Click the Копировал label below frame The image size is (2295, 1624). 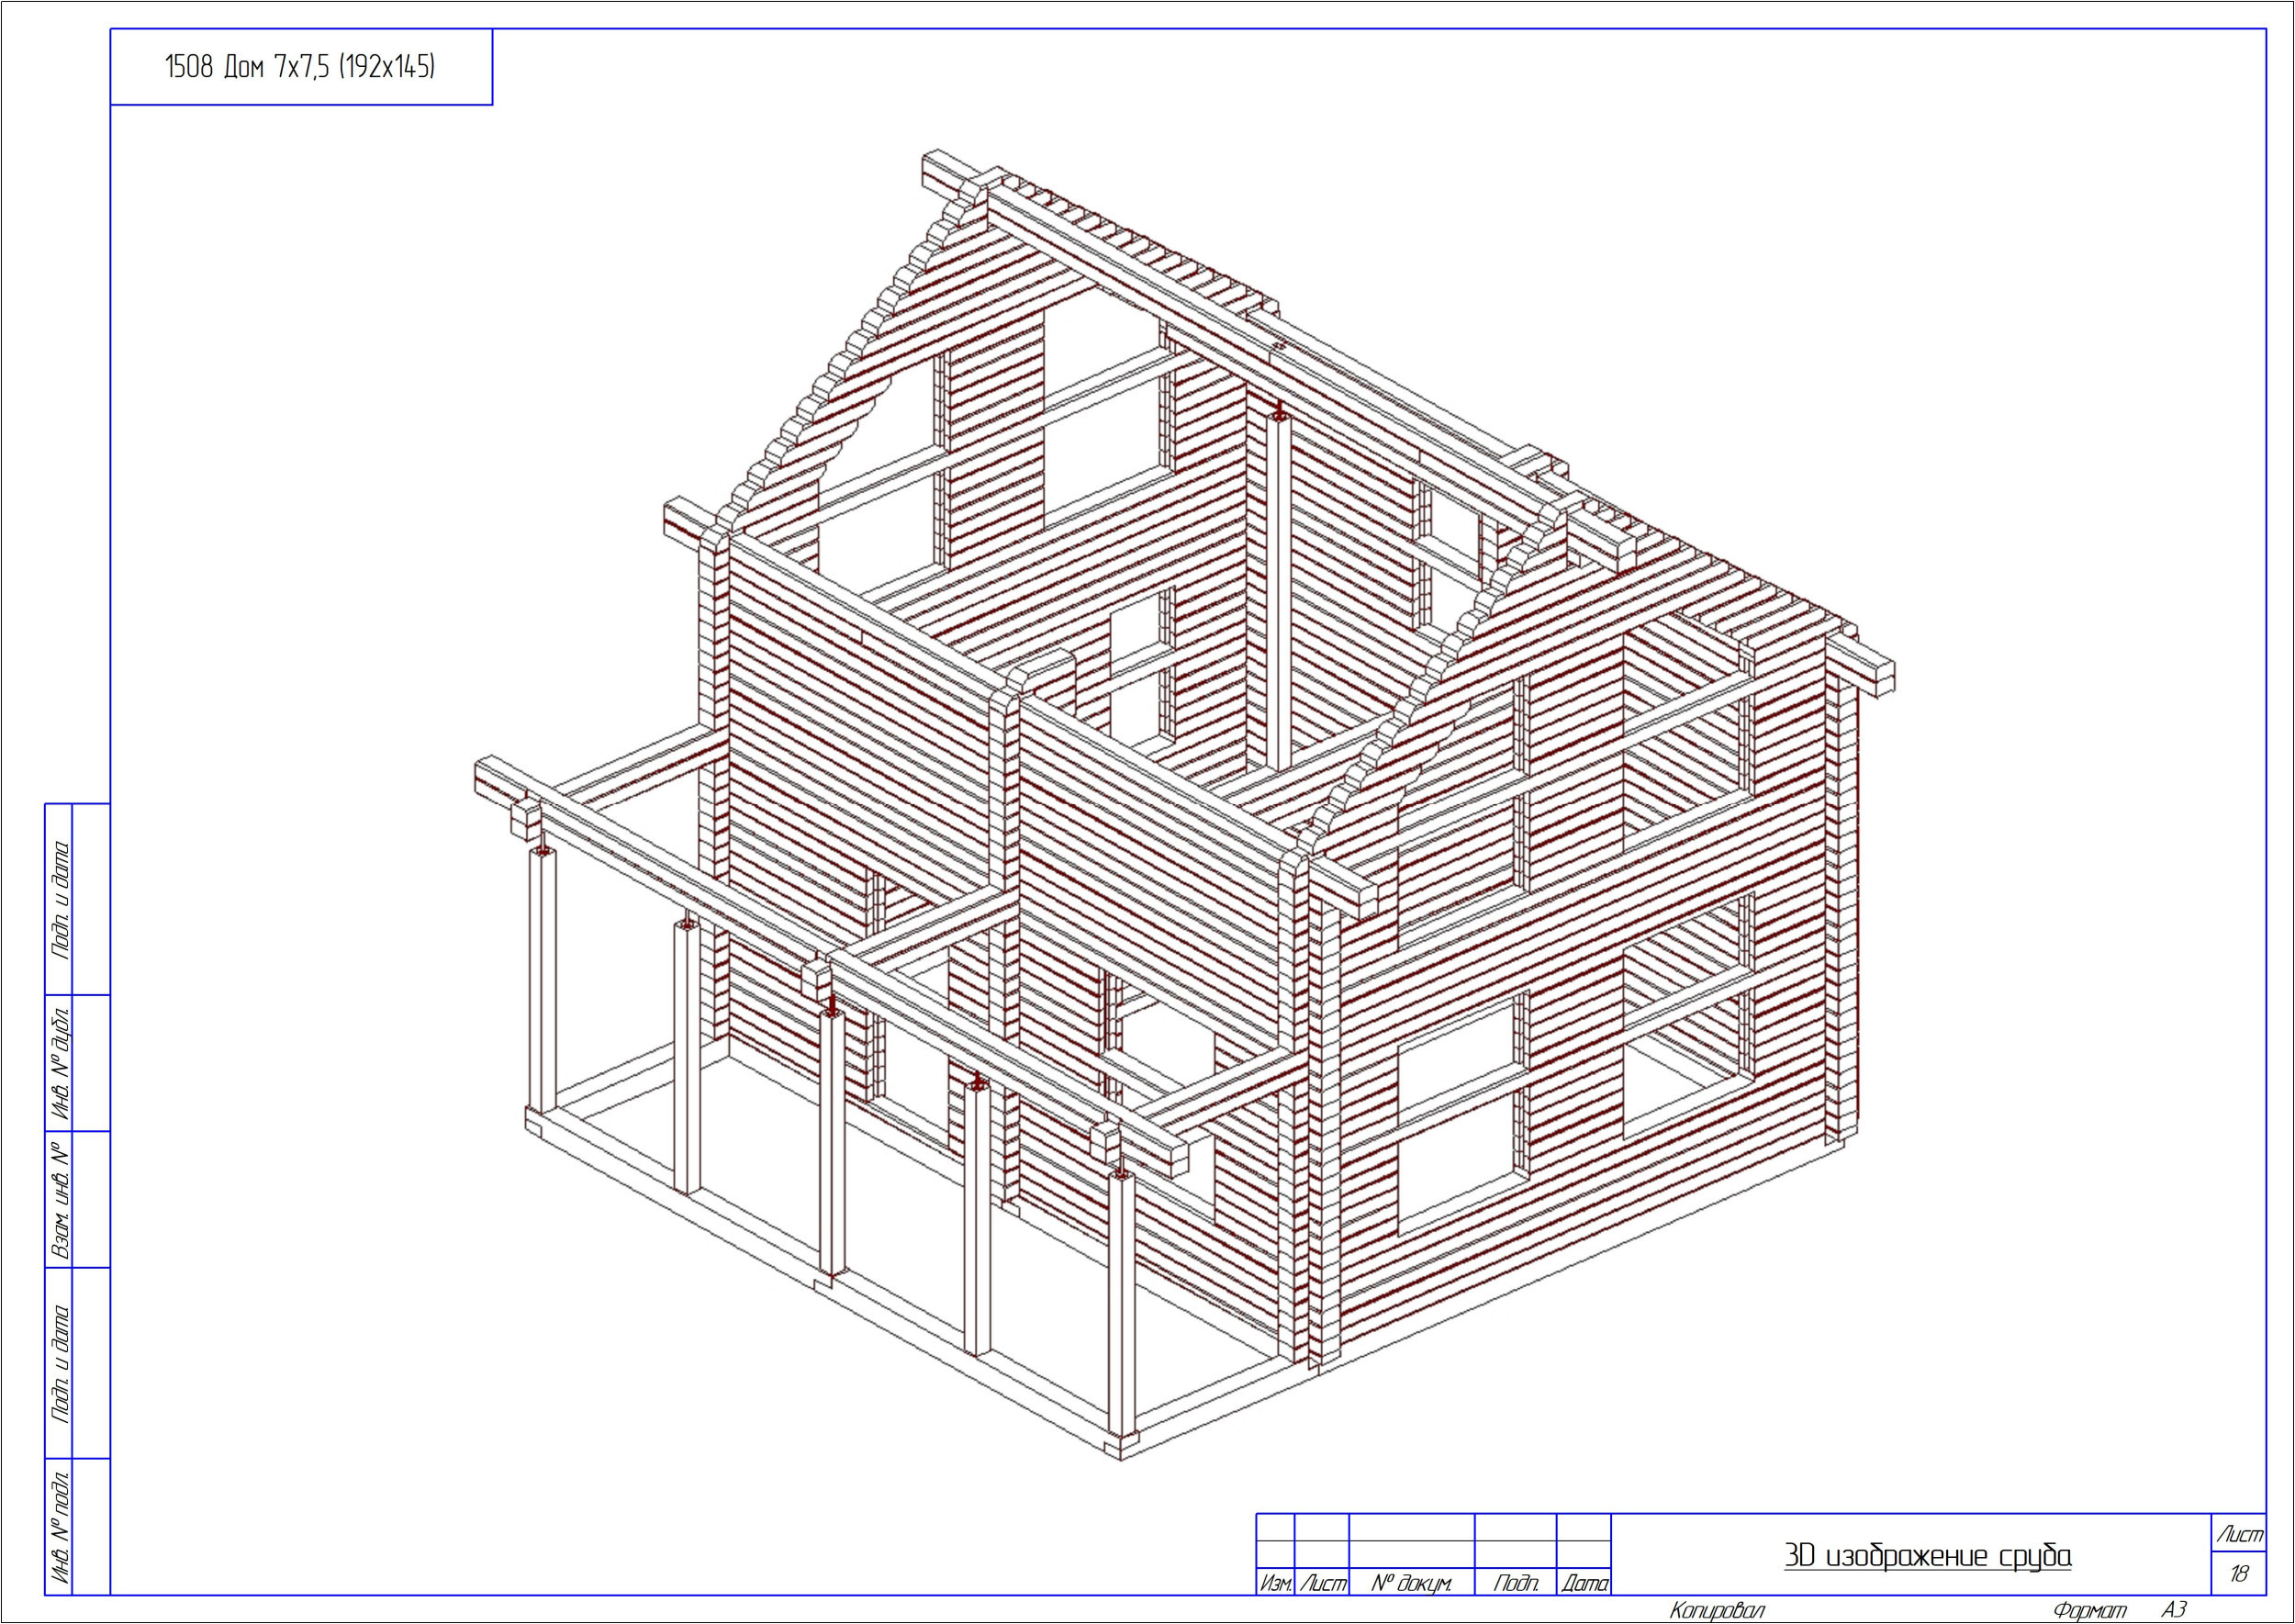1716,1610
